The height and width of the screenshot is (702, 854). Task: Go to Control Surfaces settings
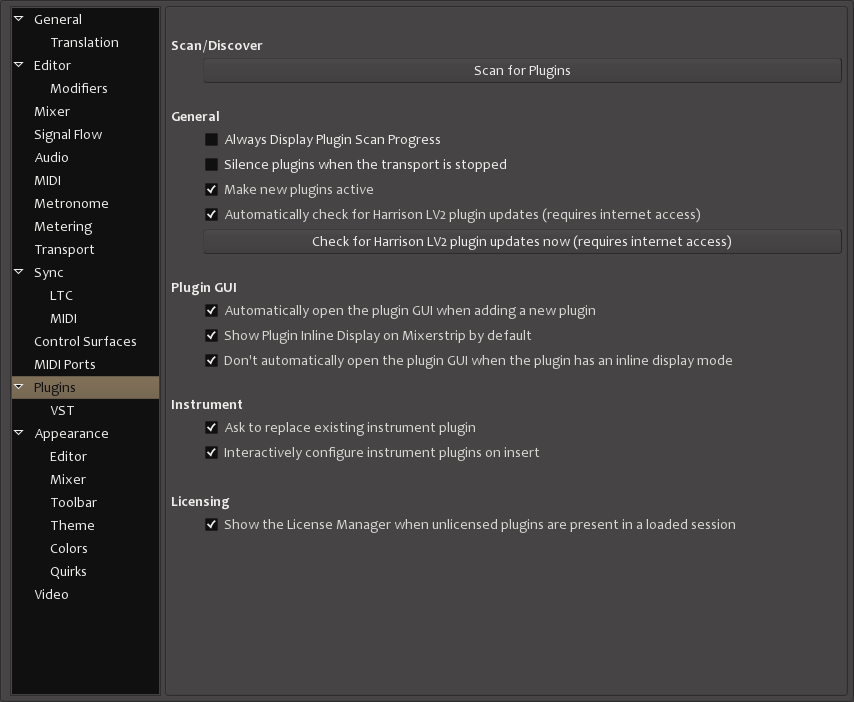coord(85,341)
